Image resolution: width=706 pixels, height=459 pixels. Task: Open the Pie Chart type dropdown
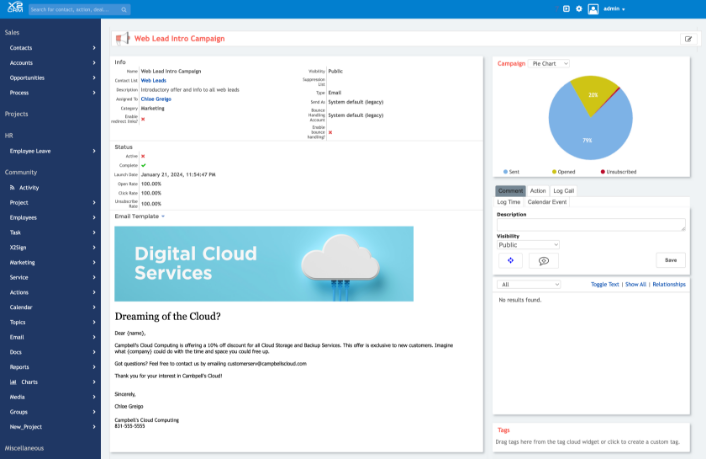pos(550,63)
